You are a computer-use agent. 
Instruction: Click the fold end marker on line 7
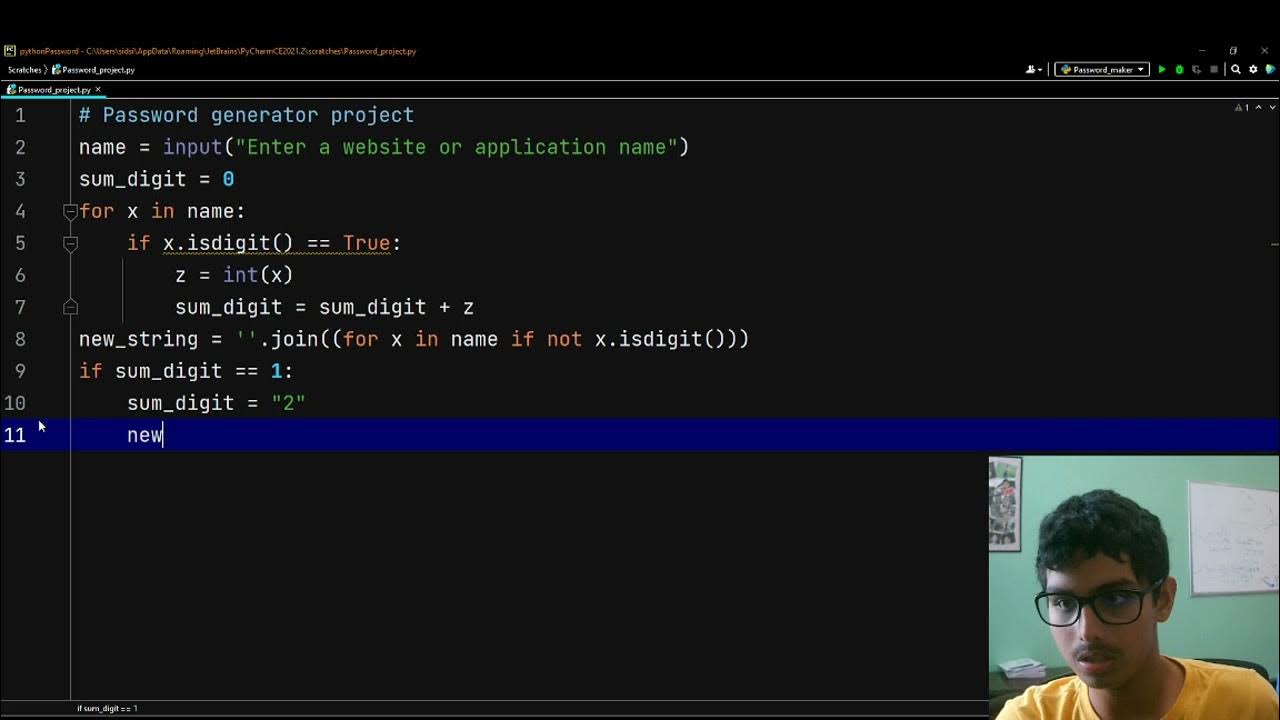[x=70, y=307]
